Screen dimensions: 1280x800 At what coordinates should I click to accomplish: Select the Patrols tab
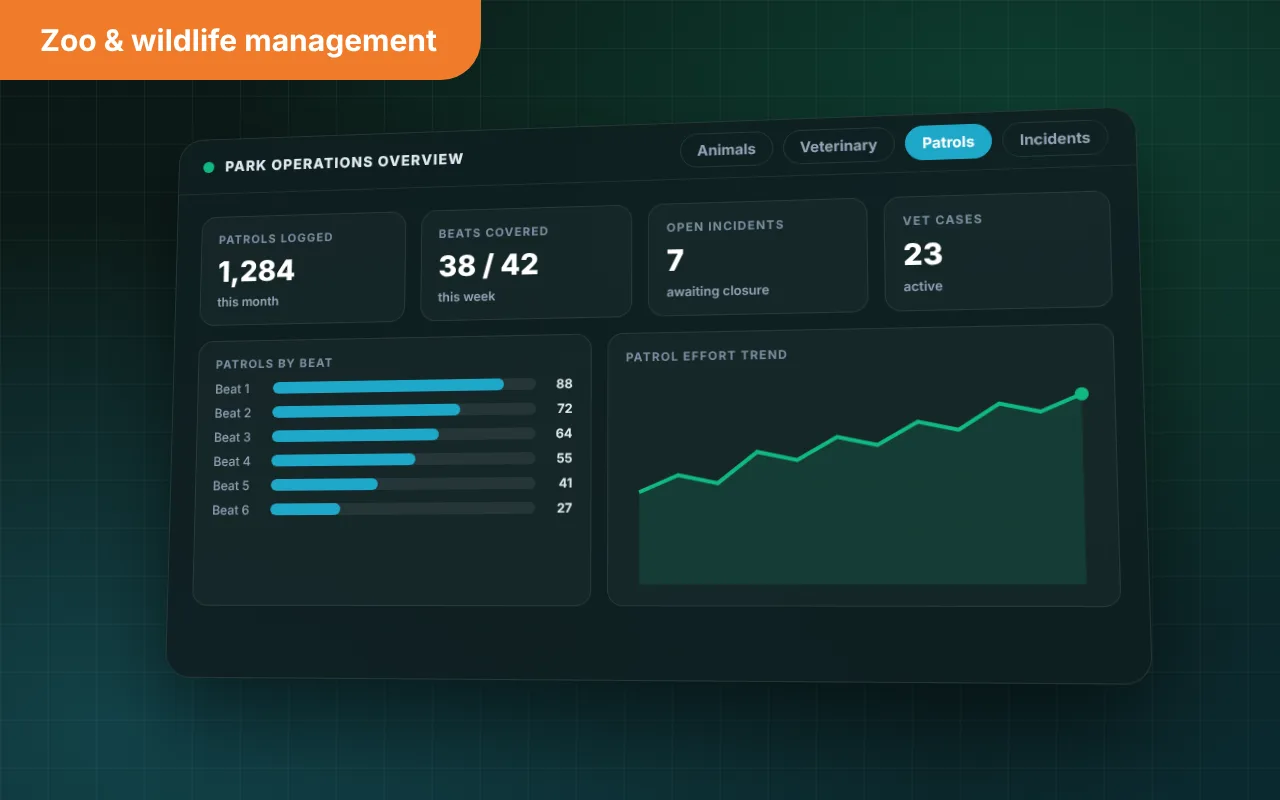click(948, 142)
